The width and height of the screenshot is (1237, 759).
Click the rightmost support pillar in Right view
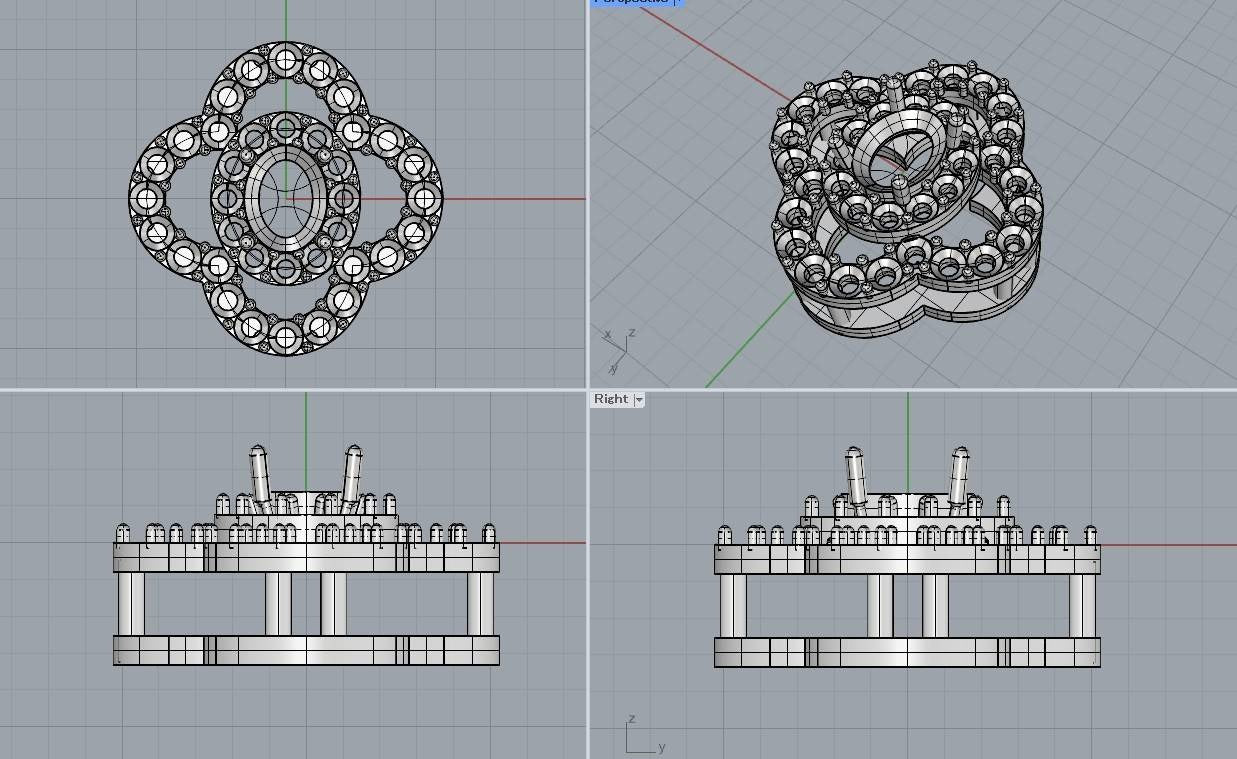coord(1082,604)
